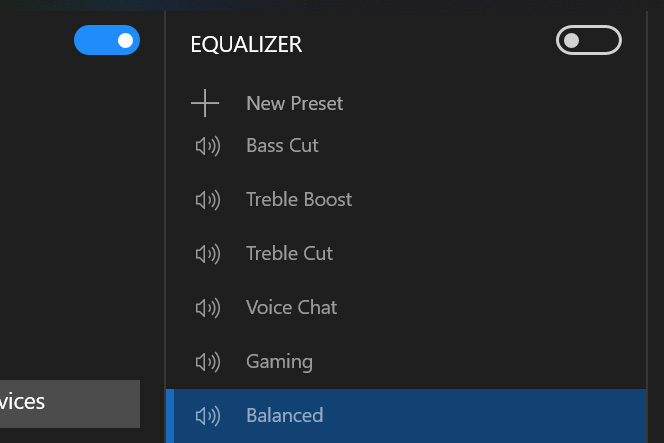The width and height of the screenshot is (664, 443).
Task: Click the speaker icon beside Bass Cut
Action: (x=208, y=146)
